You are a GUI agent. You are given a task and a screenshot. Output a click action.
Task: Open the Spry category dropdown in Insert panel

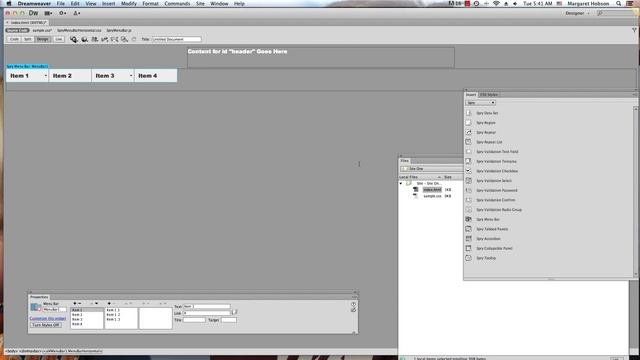[x=480, y=103]
